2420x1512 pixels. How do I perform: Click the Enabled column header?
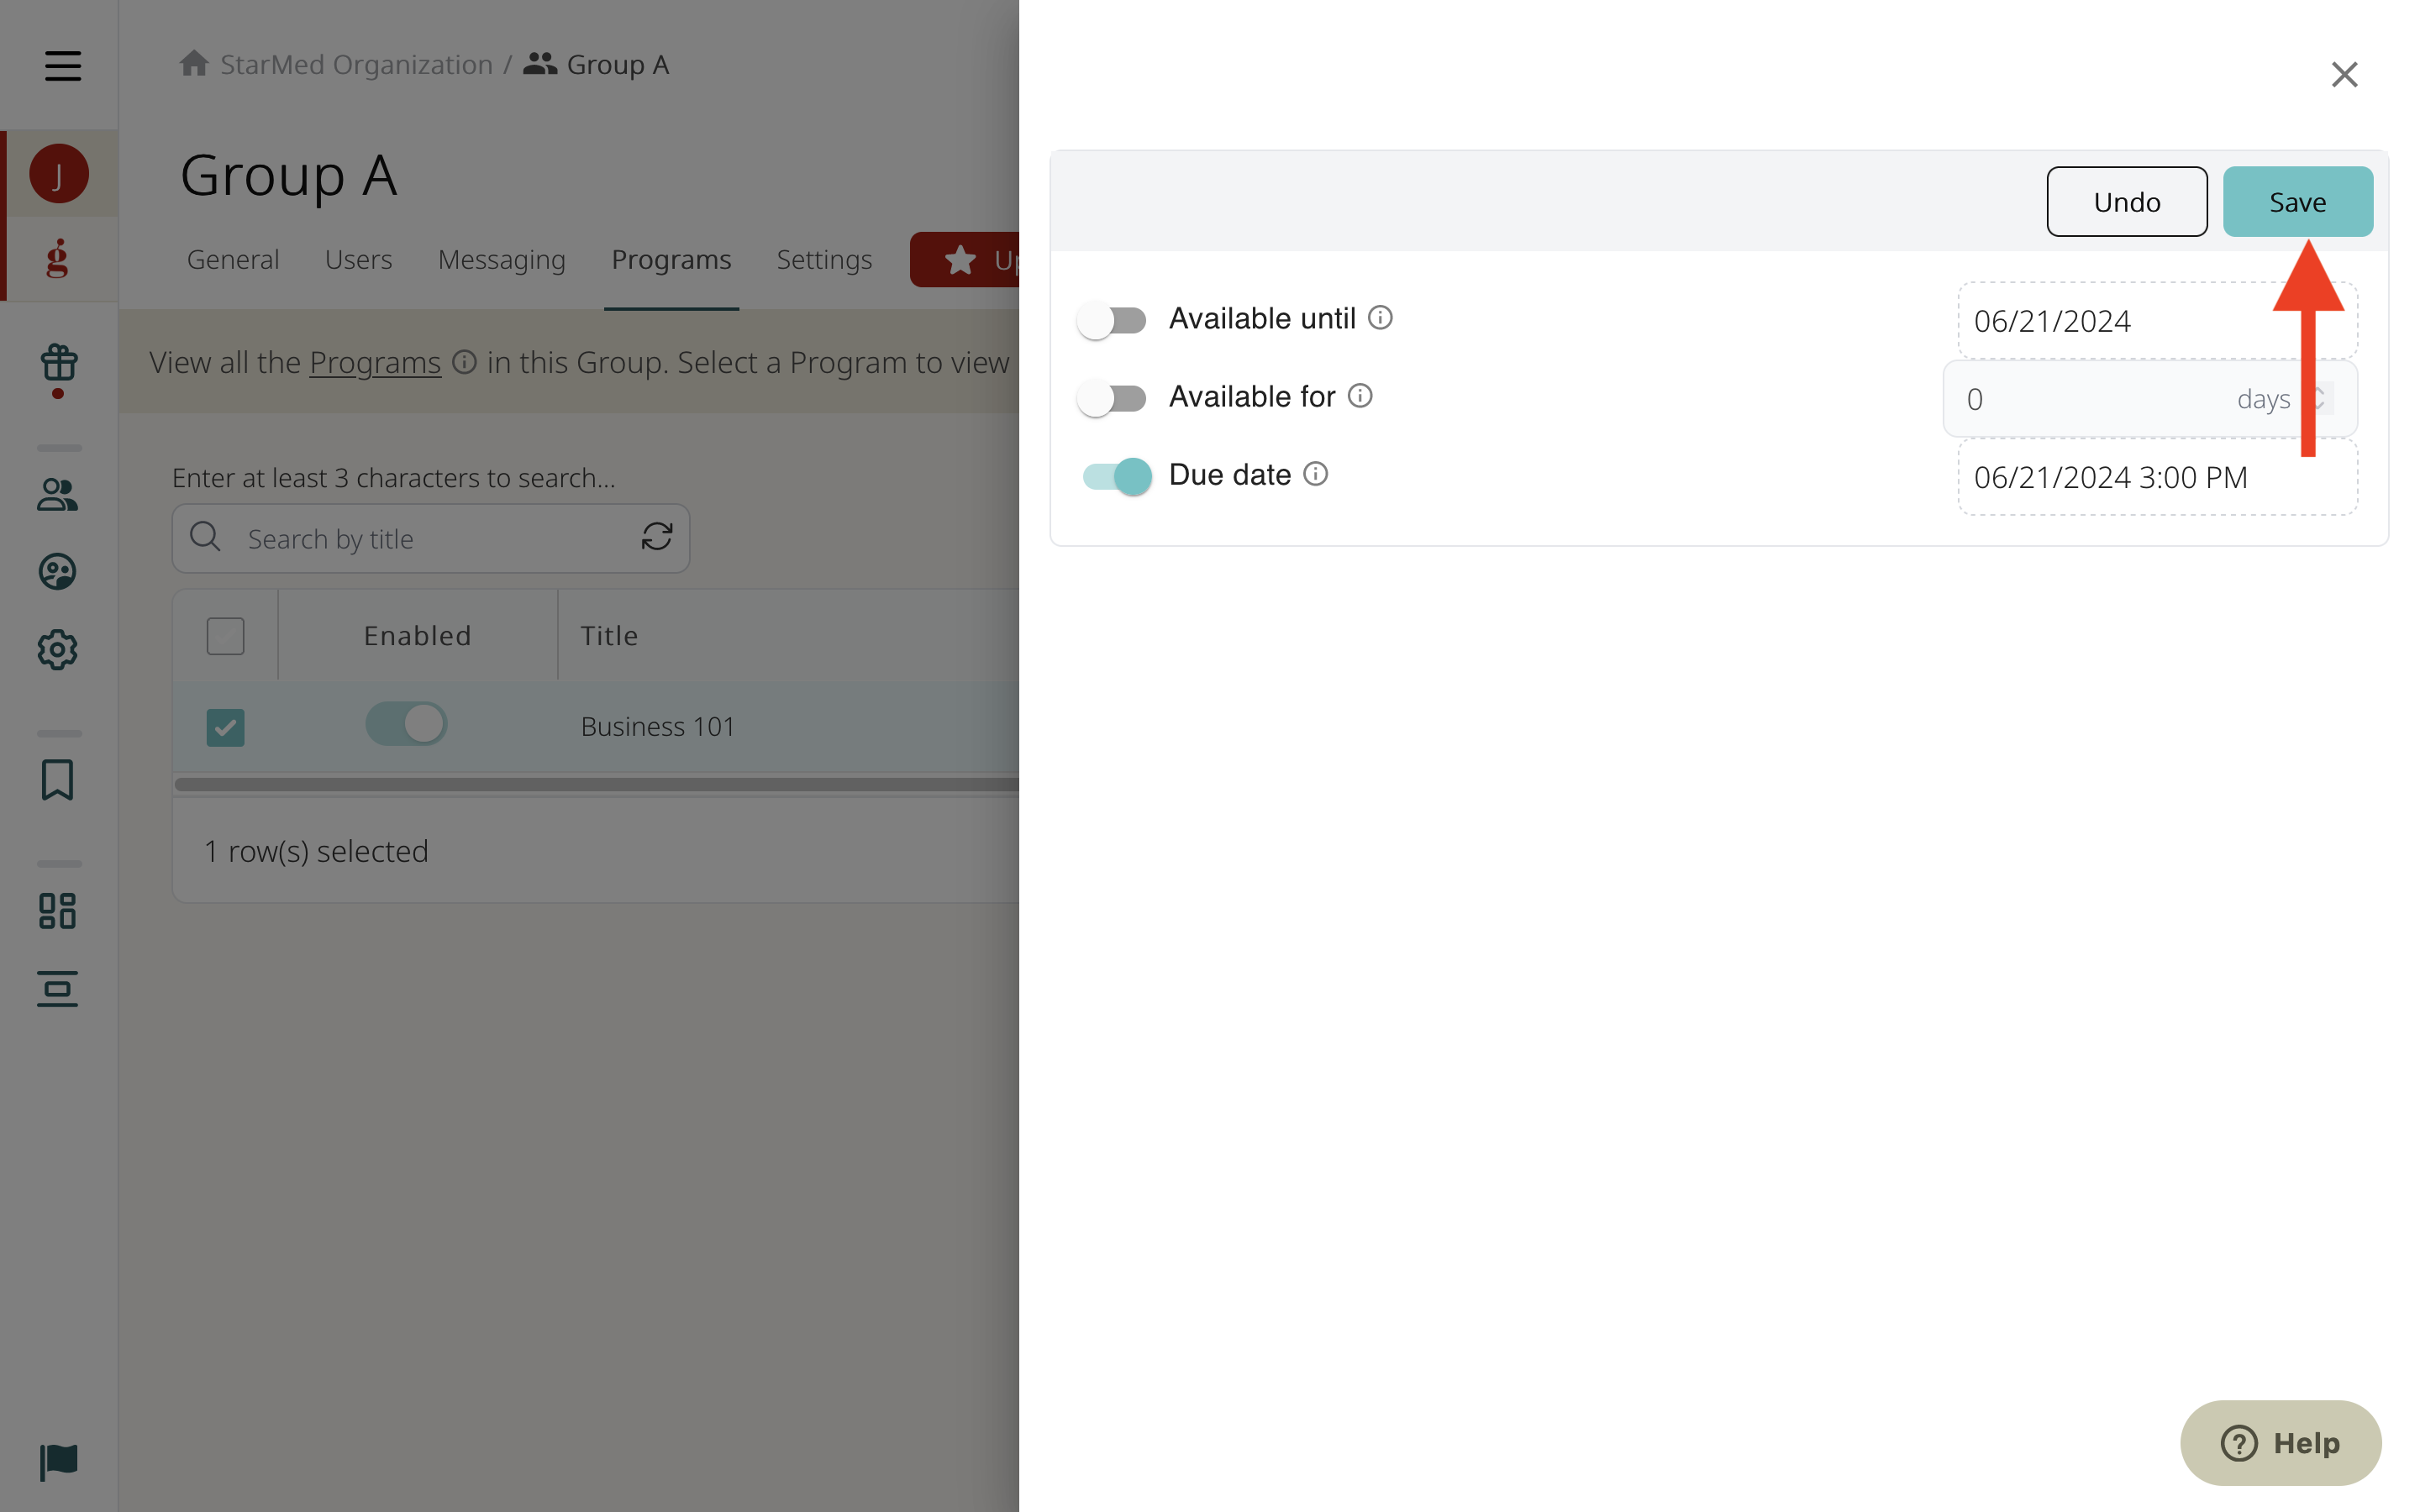click(x=417, y=636)
